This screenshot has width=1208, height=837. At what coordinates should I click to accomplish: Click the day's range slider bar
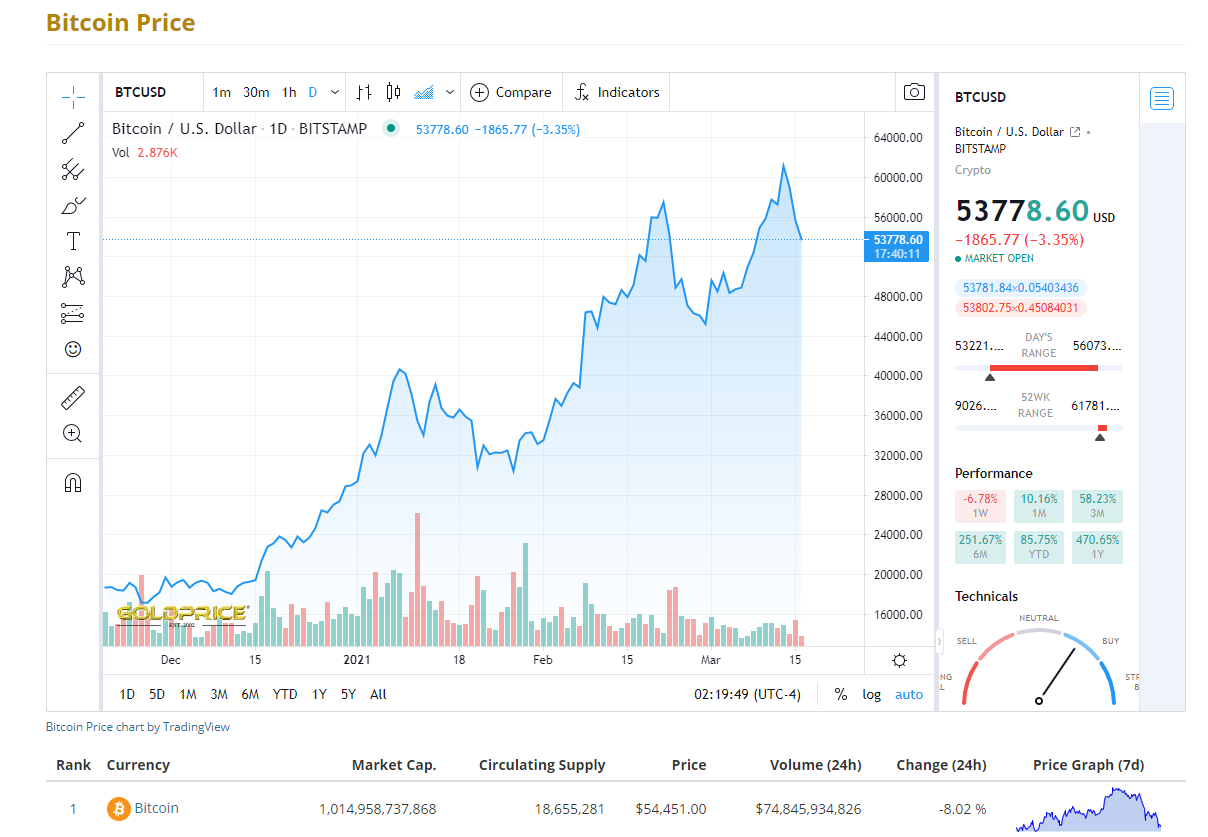tap(1039, 368)
